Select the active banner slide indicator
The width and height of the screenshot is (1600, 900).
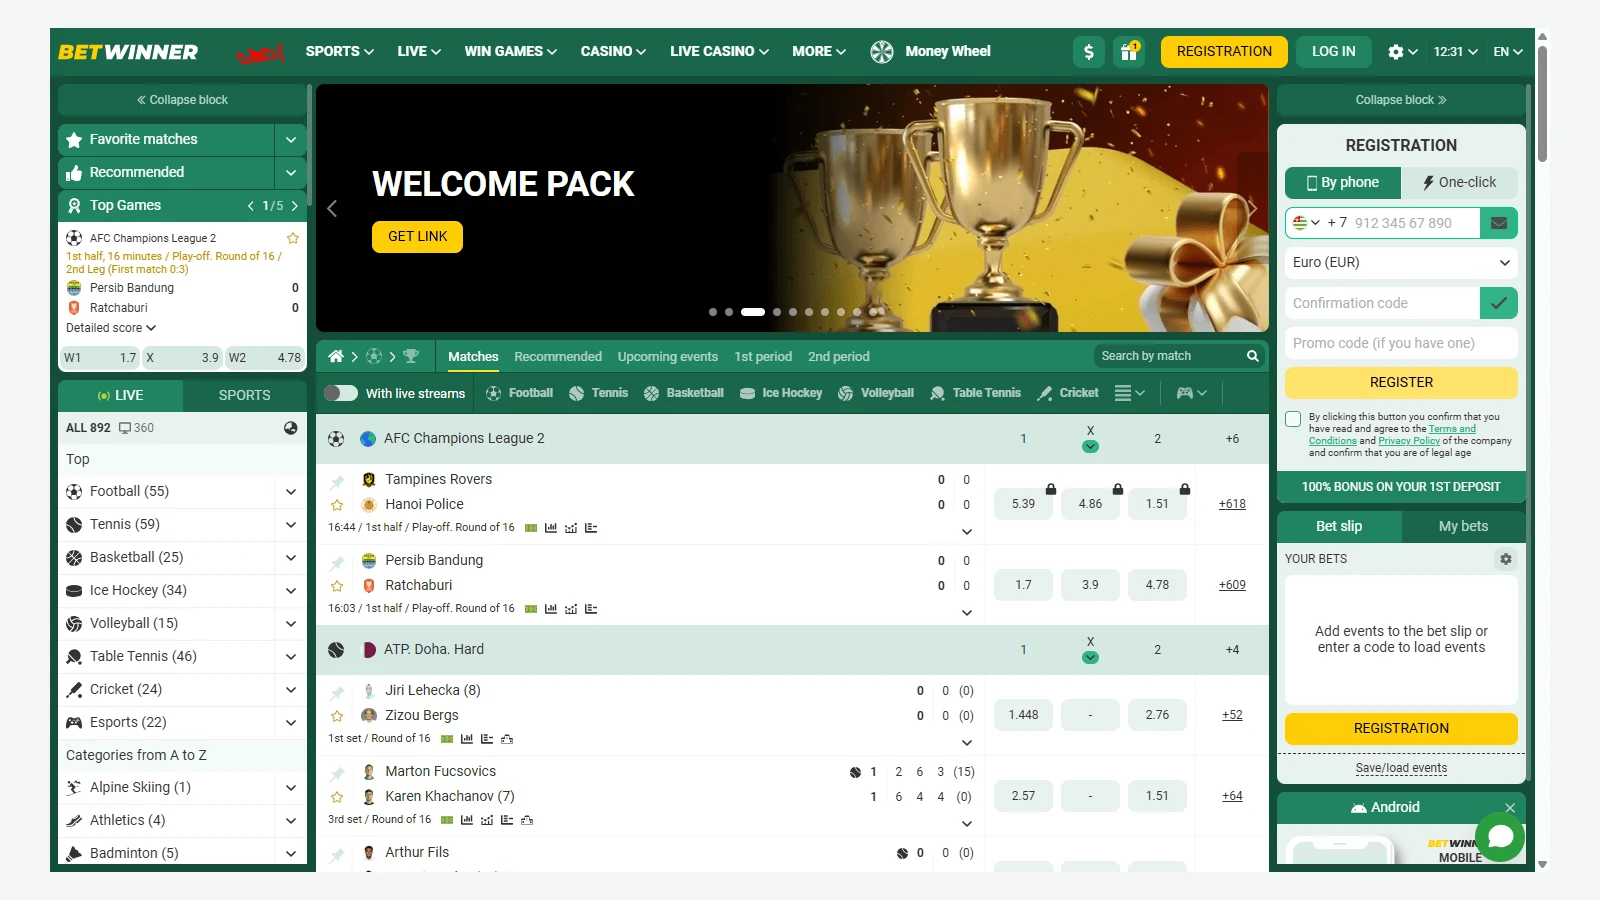(x=753, y=312)
